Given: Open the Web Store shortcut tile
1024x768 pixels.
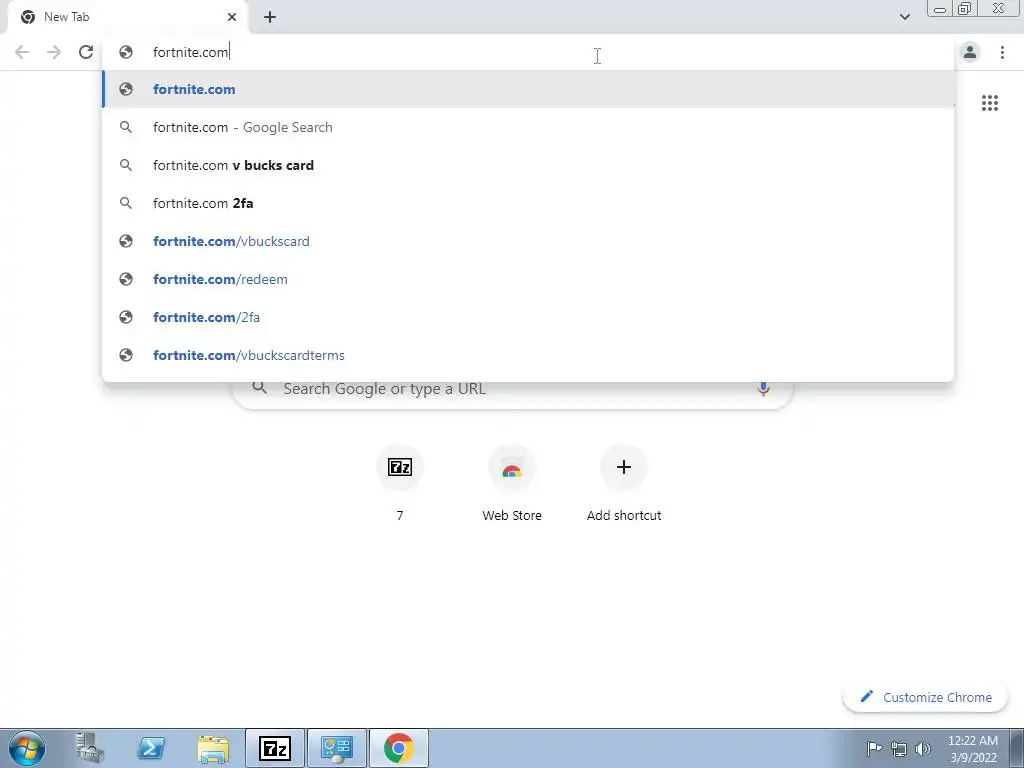Looking at the screenshot, I should click(x=512, y=484).
